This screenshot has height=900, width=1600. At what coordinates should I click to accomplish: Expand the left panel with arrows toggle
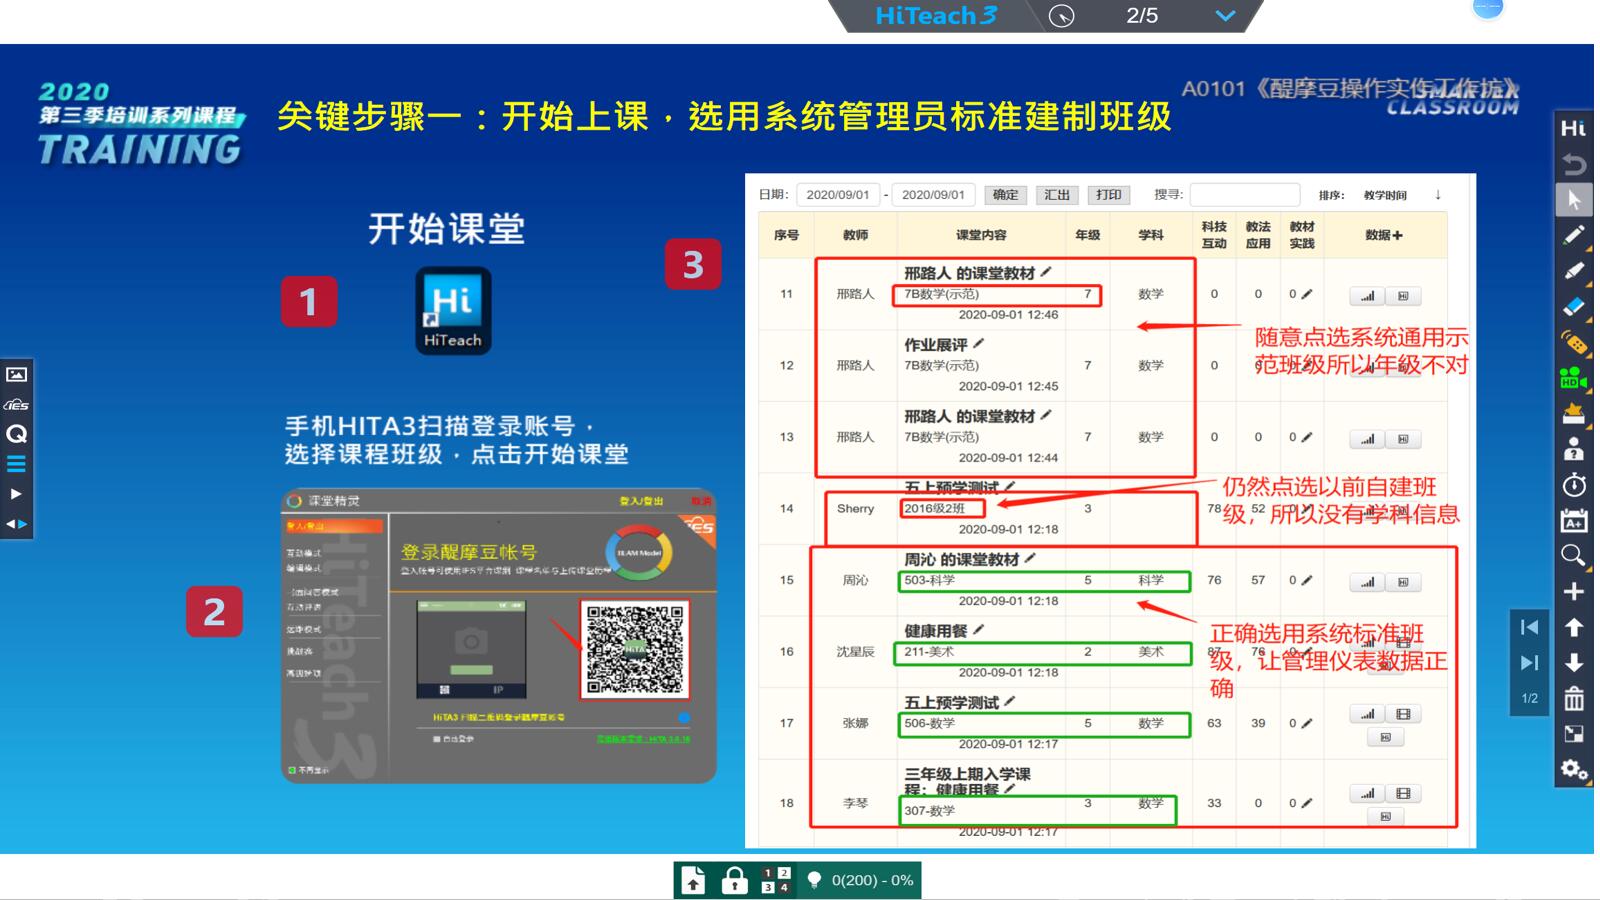(17, 523)
